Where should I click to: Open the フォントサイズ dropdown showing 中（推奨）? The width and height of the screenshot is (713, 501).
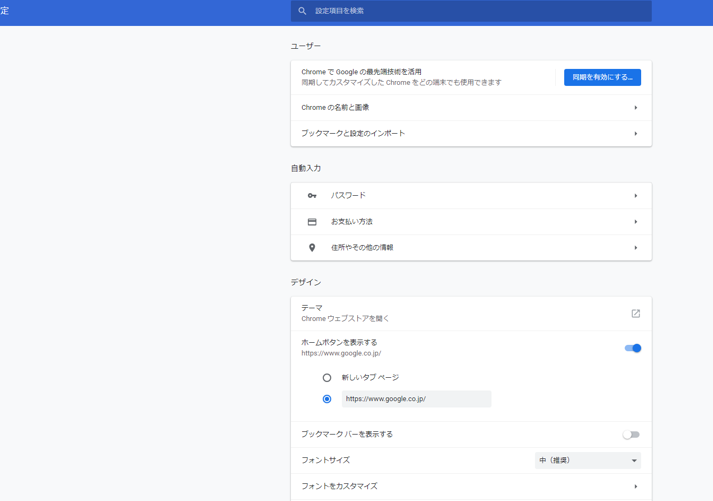[588, 461]
